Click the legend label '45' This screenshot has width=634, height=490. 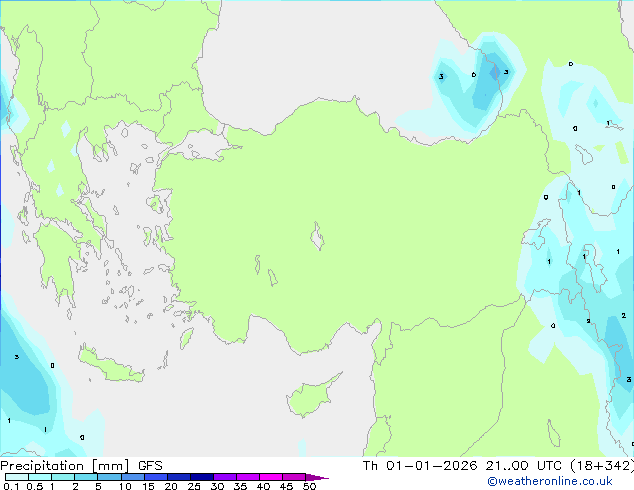coord(286,486)
